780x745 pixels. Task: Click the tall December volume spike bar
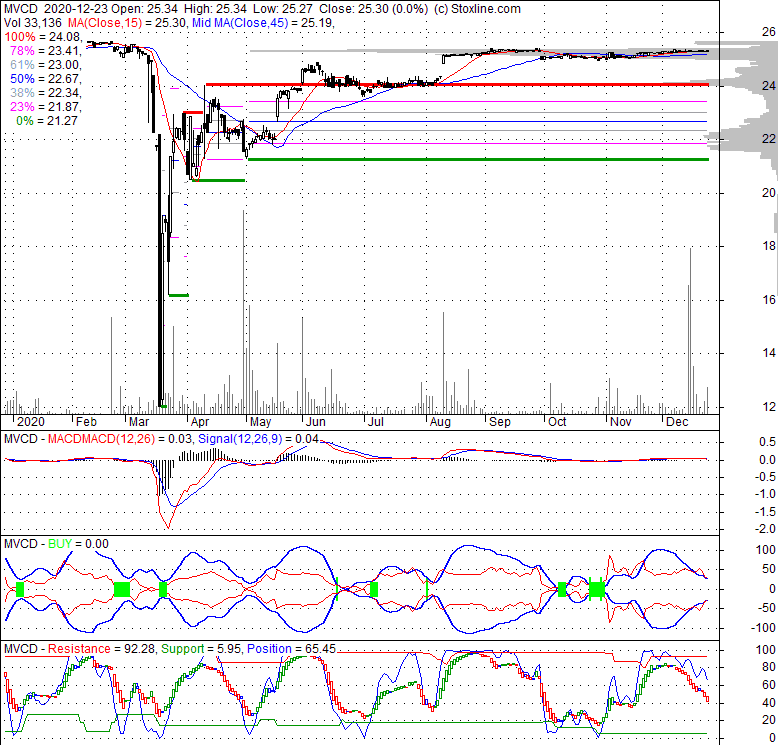point(690,330)
